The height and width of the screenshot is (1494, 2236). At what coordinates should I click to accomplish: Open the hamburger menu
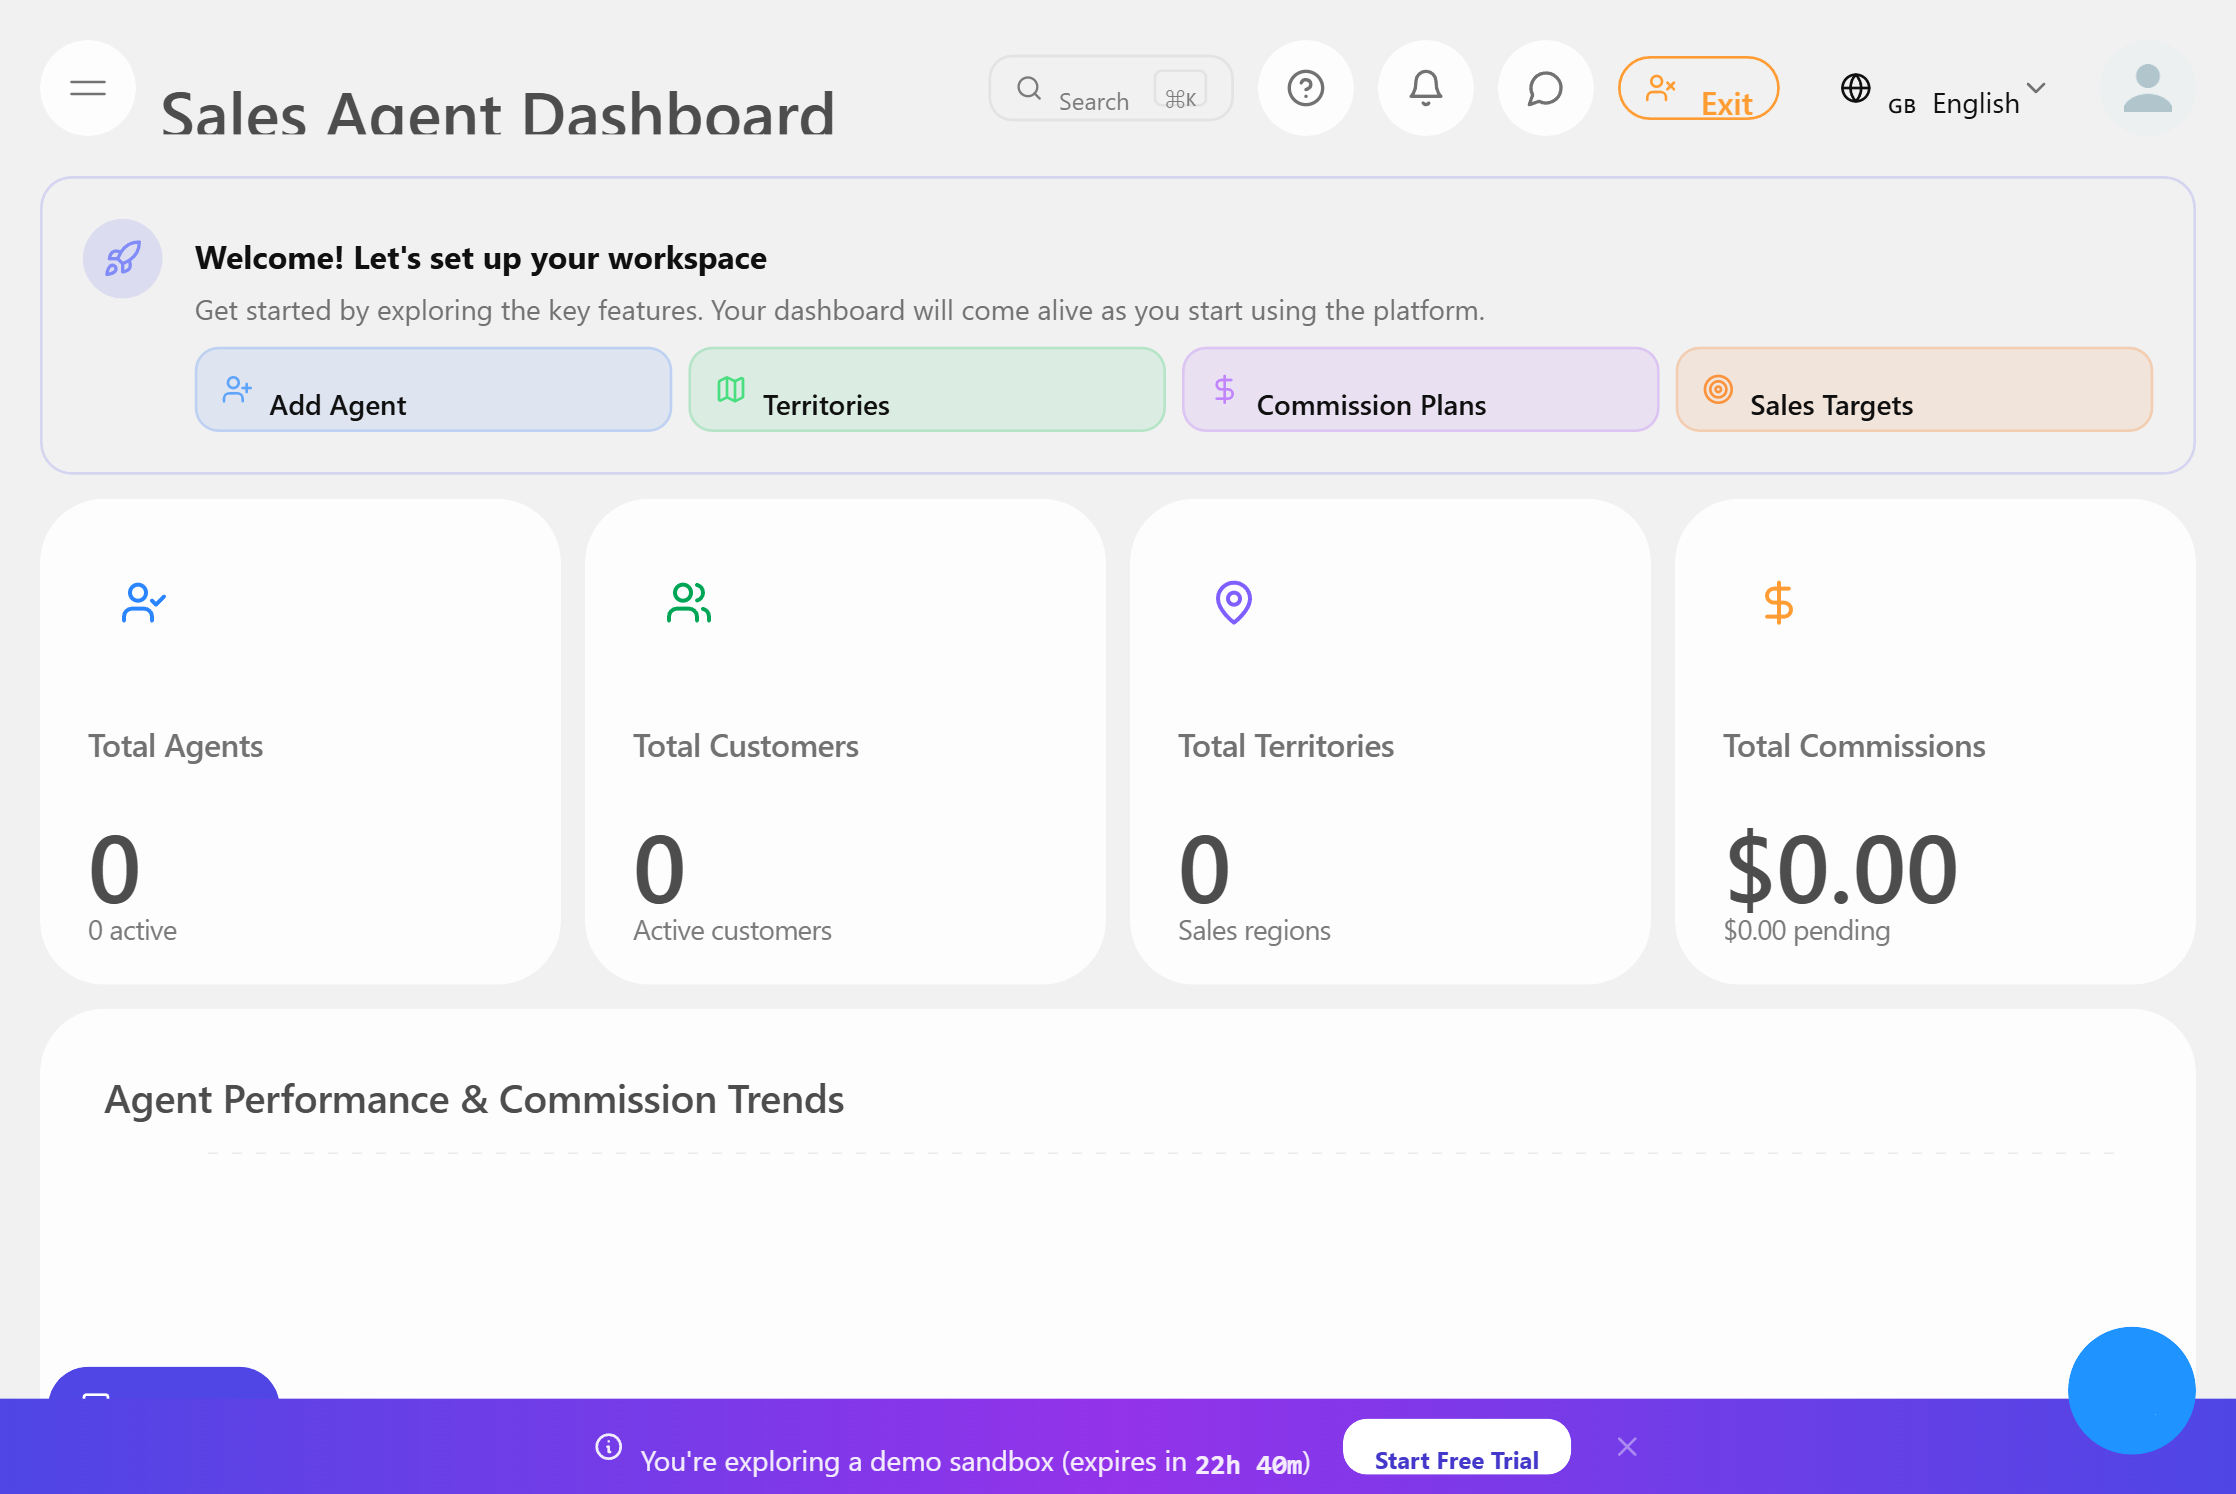[x=87, y=88]
